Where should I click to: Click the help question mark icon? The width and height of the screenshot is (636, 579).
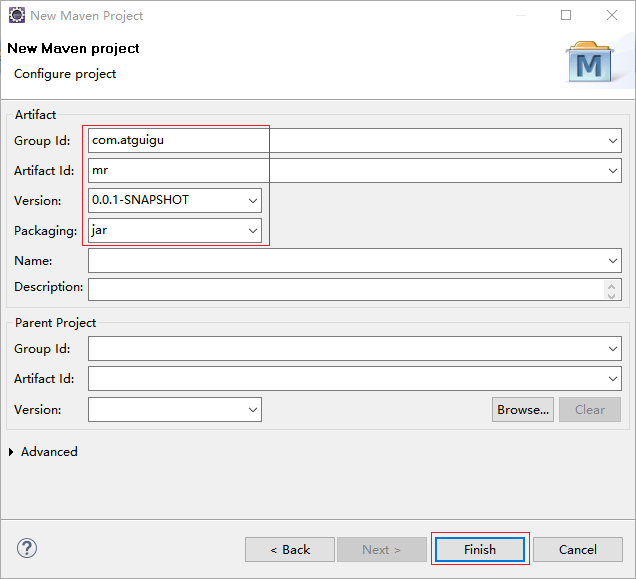[x=27, y=548]
